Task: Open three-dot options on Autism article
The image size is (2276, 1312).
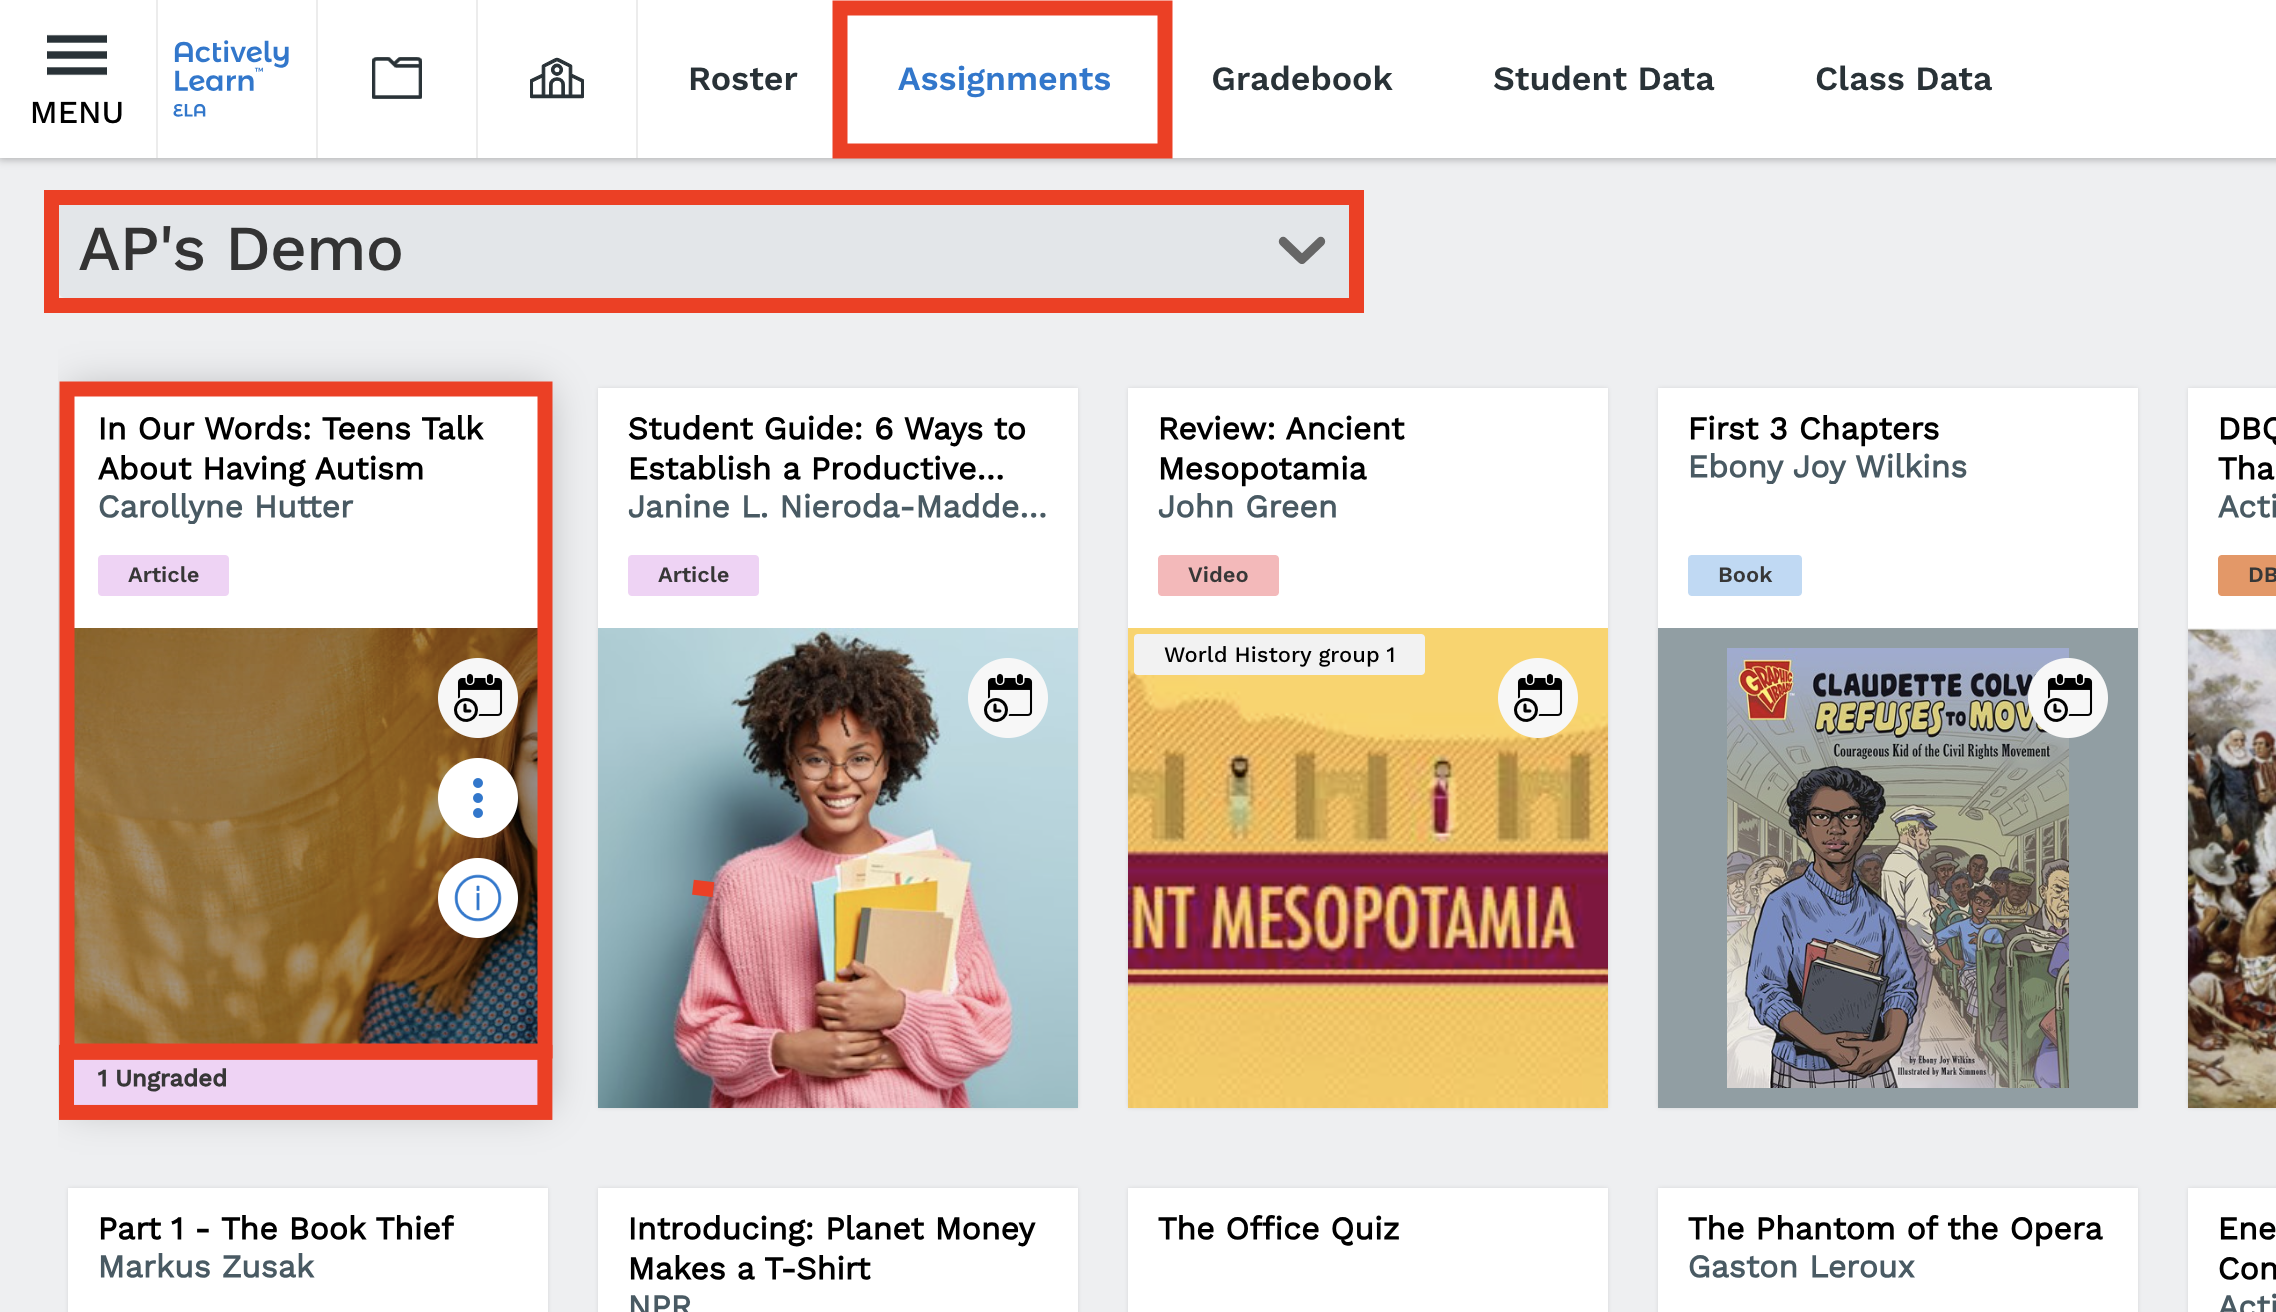Action: [x=478, y=798]
